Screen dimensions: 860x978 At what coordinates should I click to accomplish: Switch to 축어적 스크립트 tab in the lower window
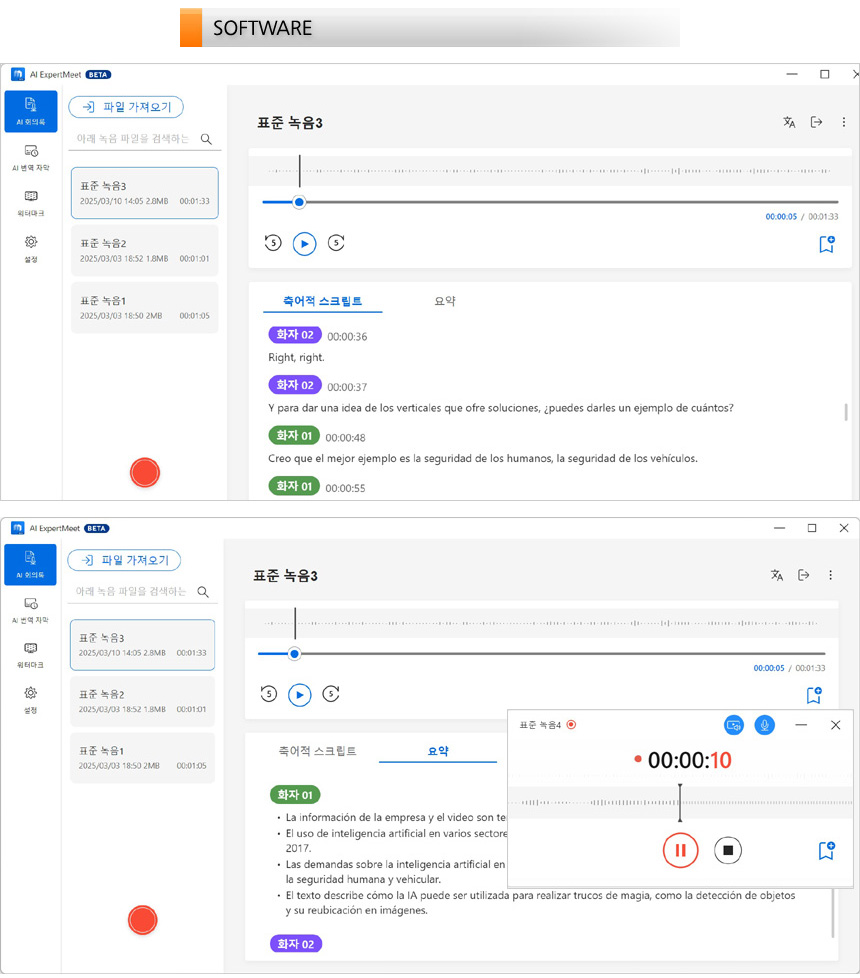pyautogui.click(x=317, y=751)
